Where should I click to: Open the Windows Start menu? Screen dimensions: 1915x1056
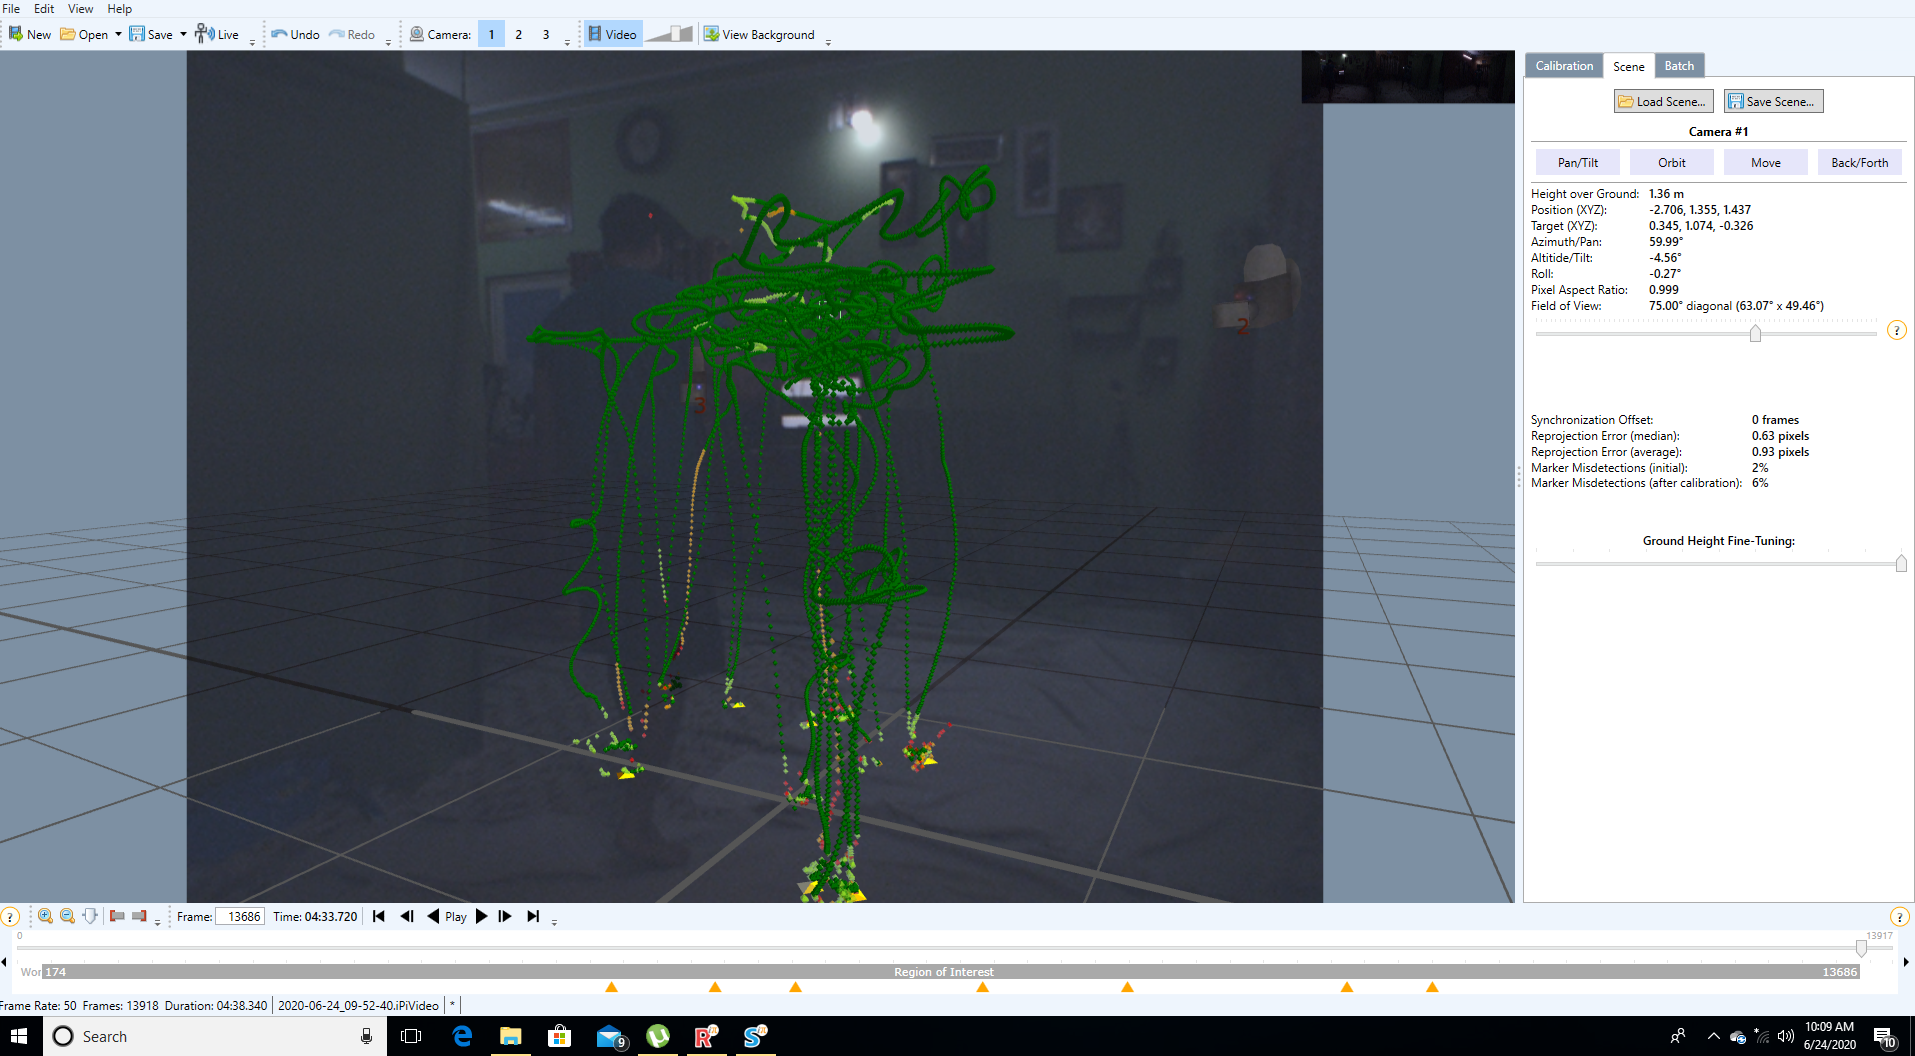point(19,1036)
